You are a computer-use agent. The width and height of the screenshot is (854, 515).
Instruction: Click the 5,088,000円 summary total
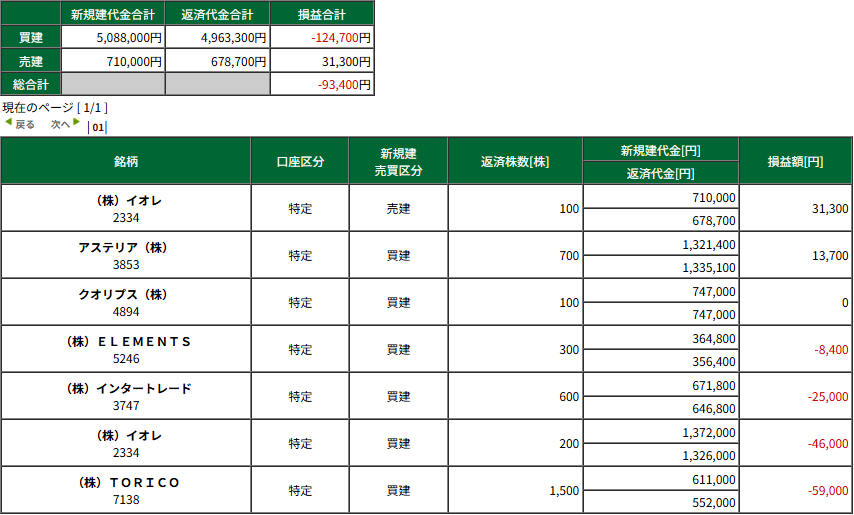click(129, 38)
